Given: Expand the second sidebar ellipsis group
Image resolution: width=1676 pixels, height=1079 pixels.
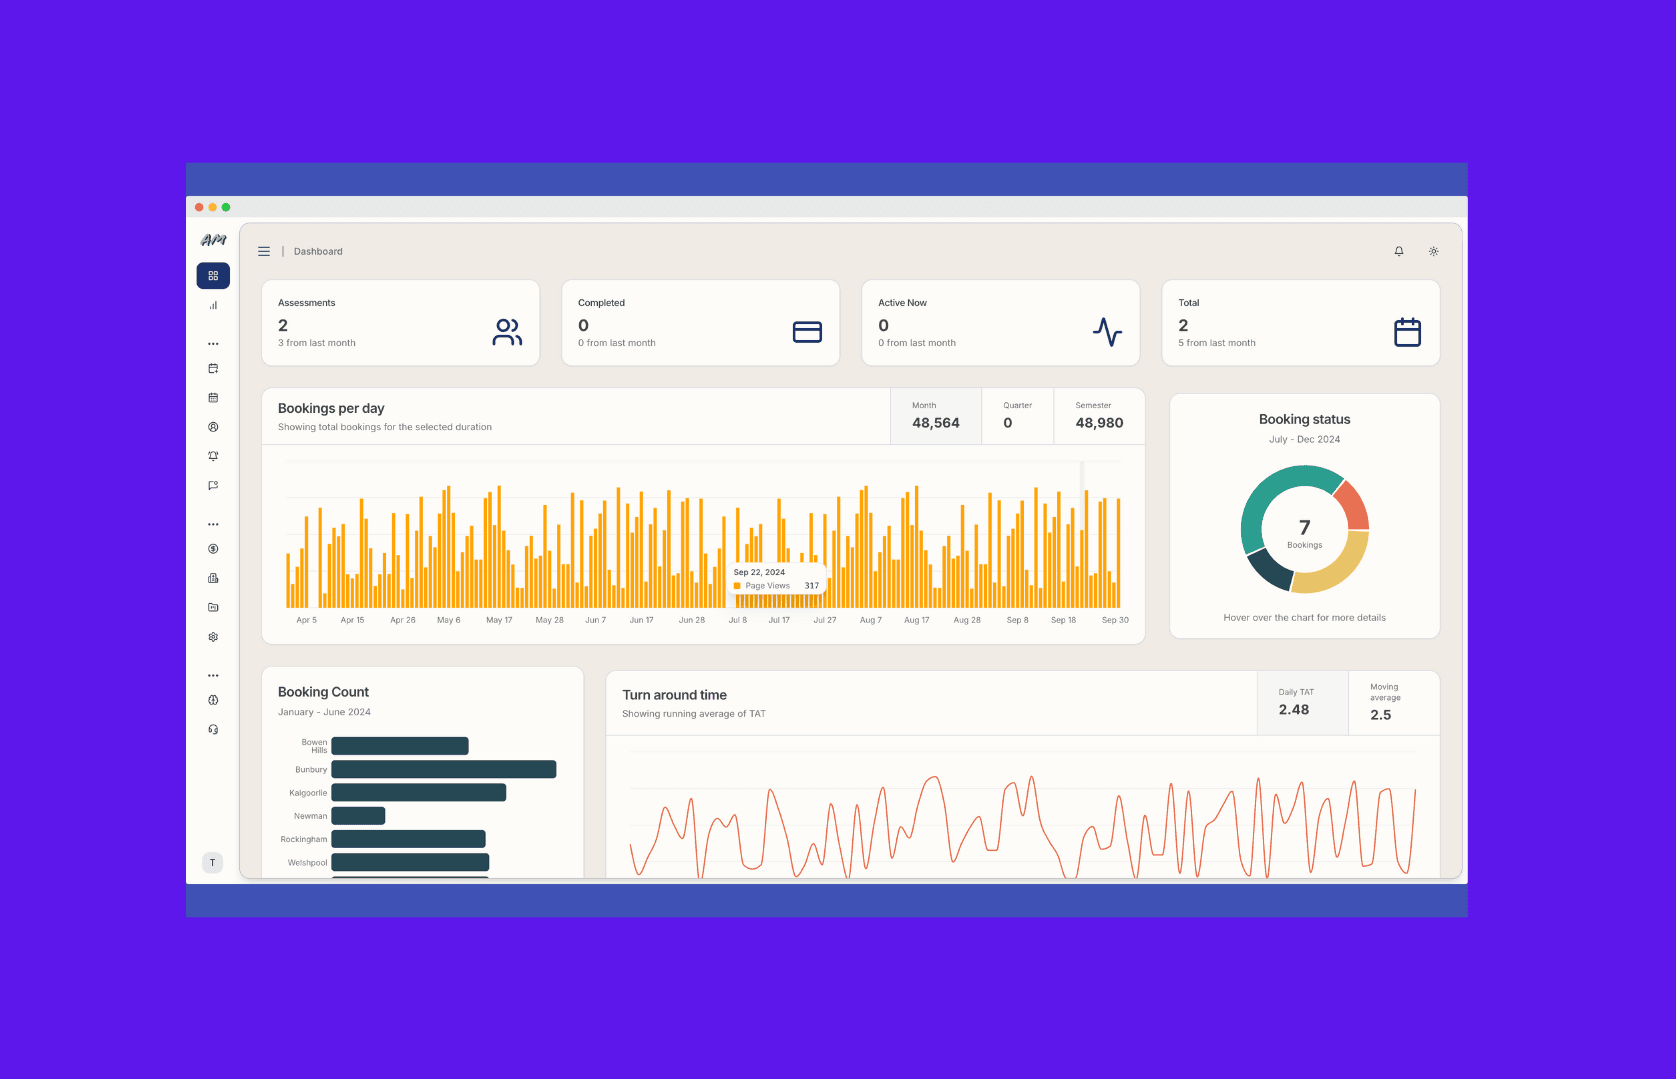Looking at the screenshot, I should click(213, 524).
